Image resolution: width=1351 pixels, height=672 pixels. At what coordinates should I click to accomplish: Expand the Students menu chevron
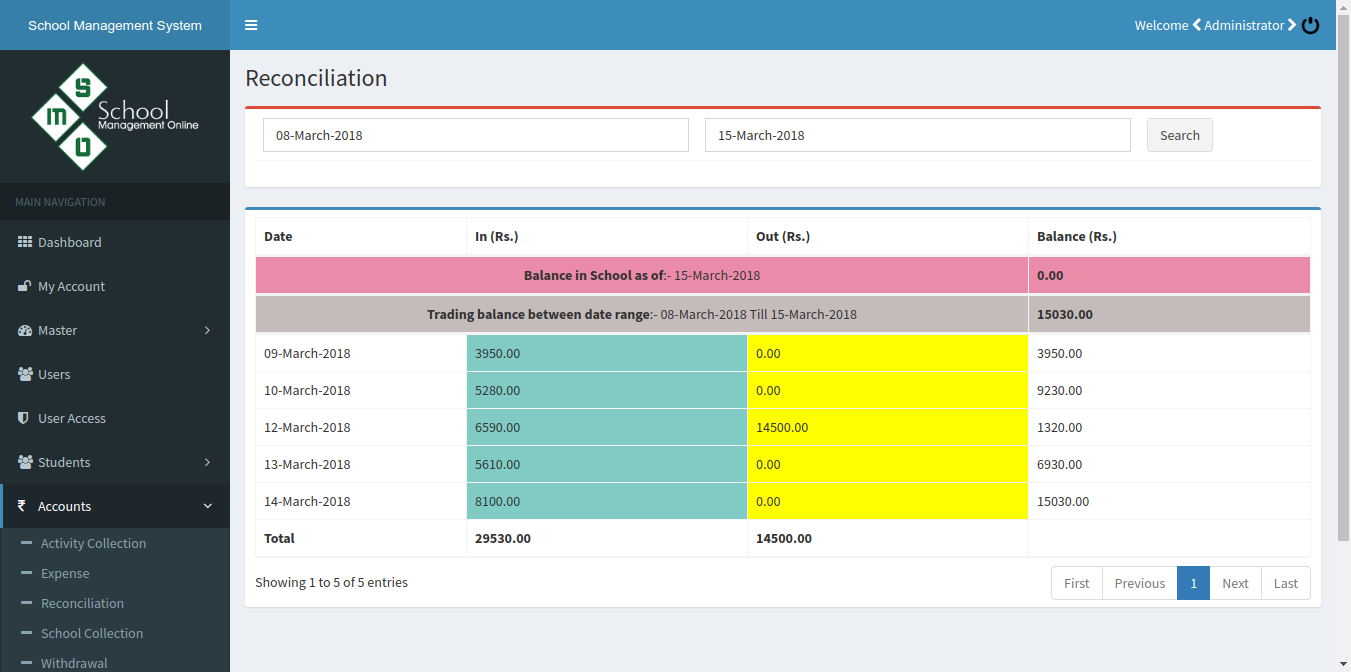pyautogui.click(x=207, y=462)
